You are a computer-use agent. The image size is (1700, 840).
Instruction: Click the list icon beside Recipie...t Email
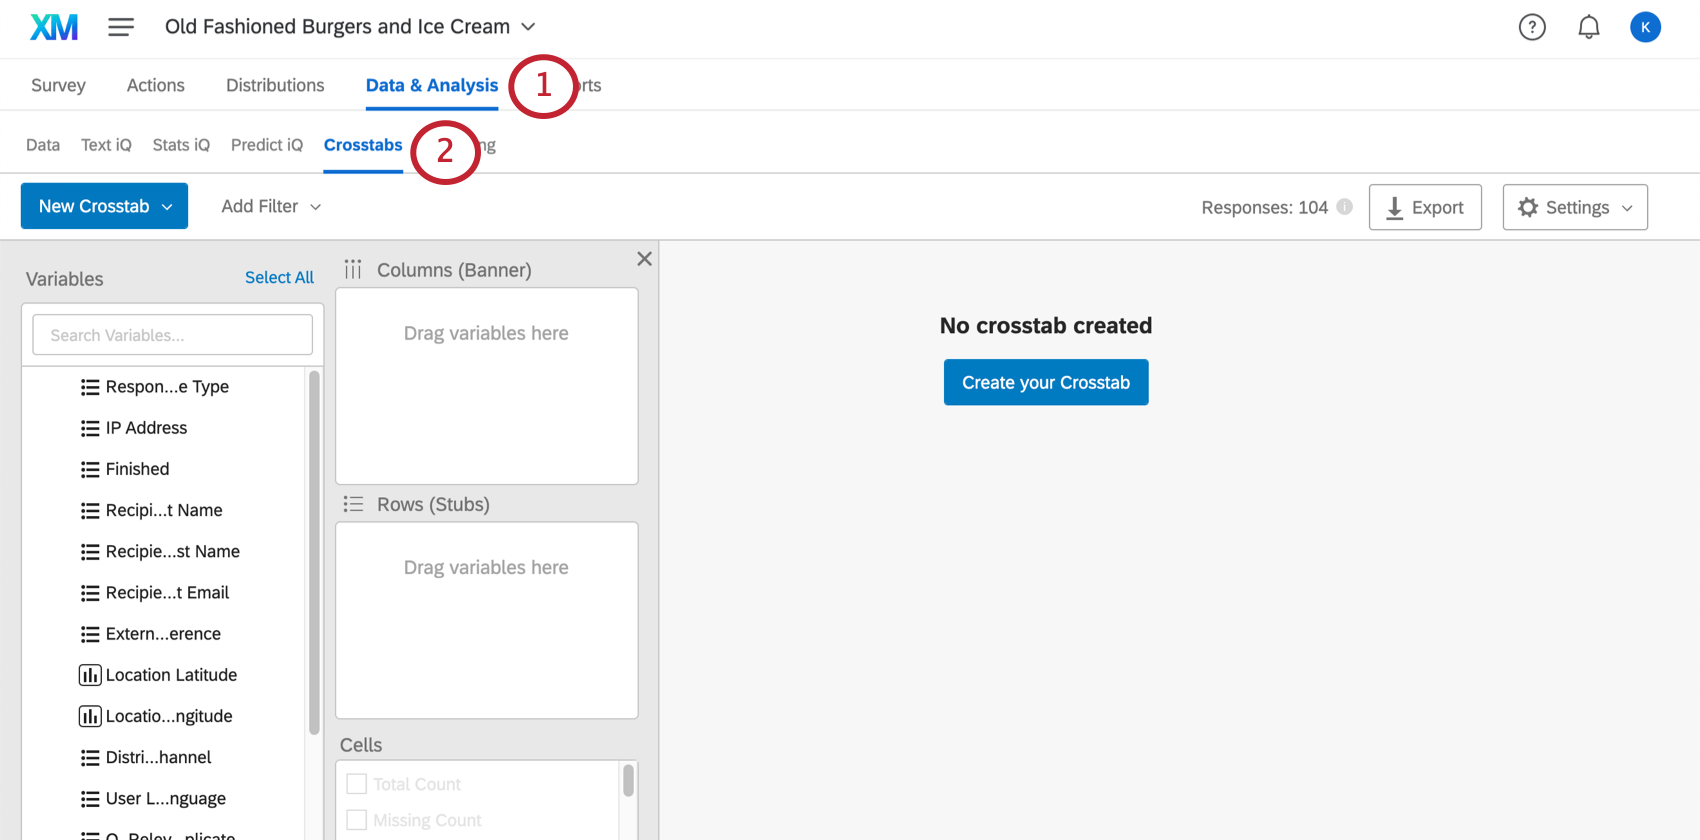[90, 593]
